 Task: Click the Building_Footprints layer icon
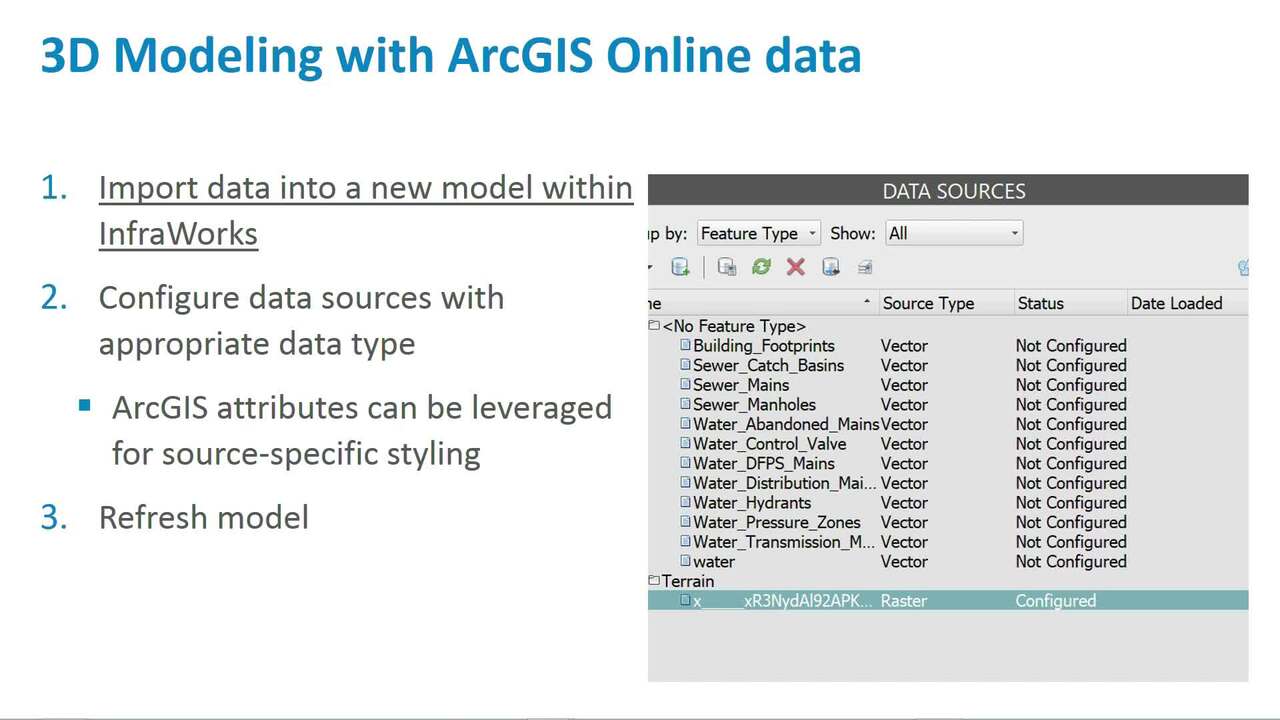(685, 345)
